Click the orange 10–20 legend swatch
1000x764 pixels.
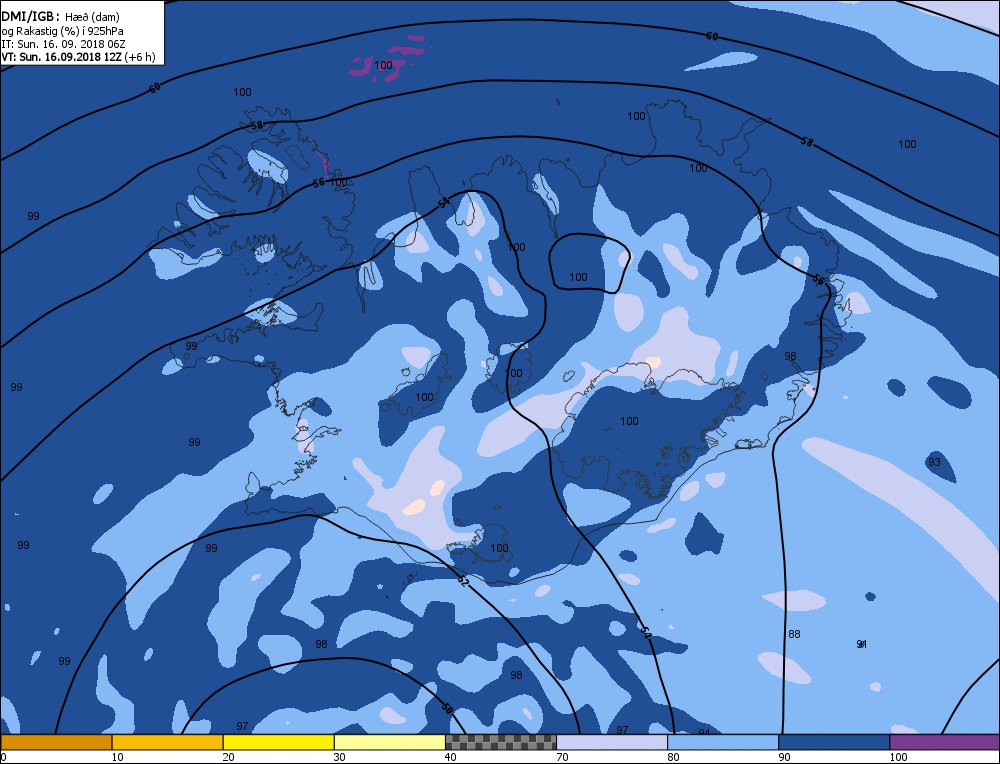167,742
